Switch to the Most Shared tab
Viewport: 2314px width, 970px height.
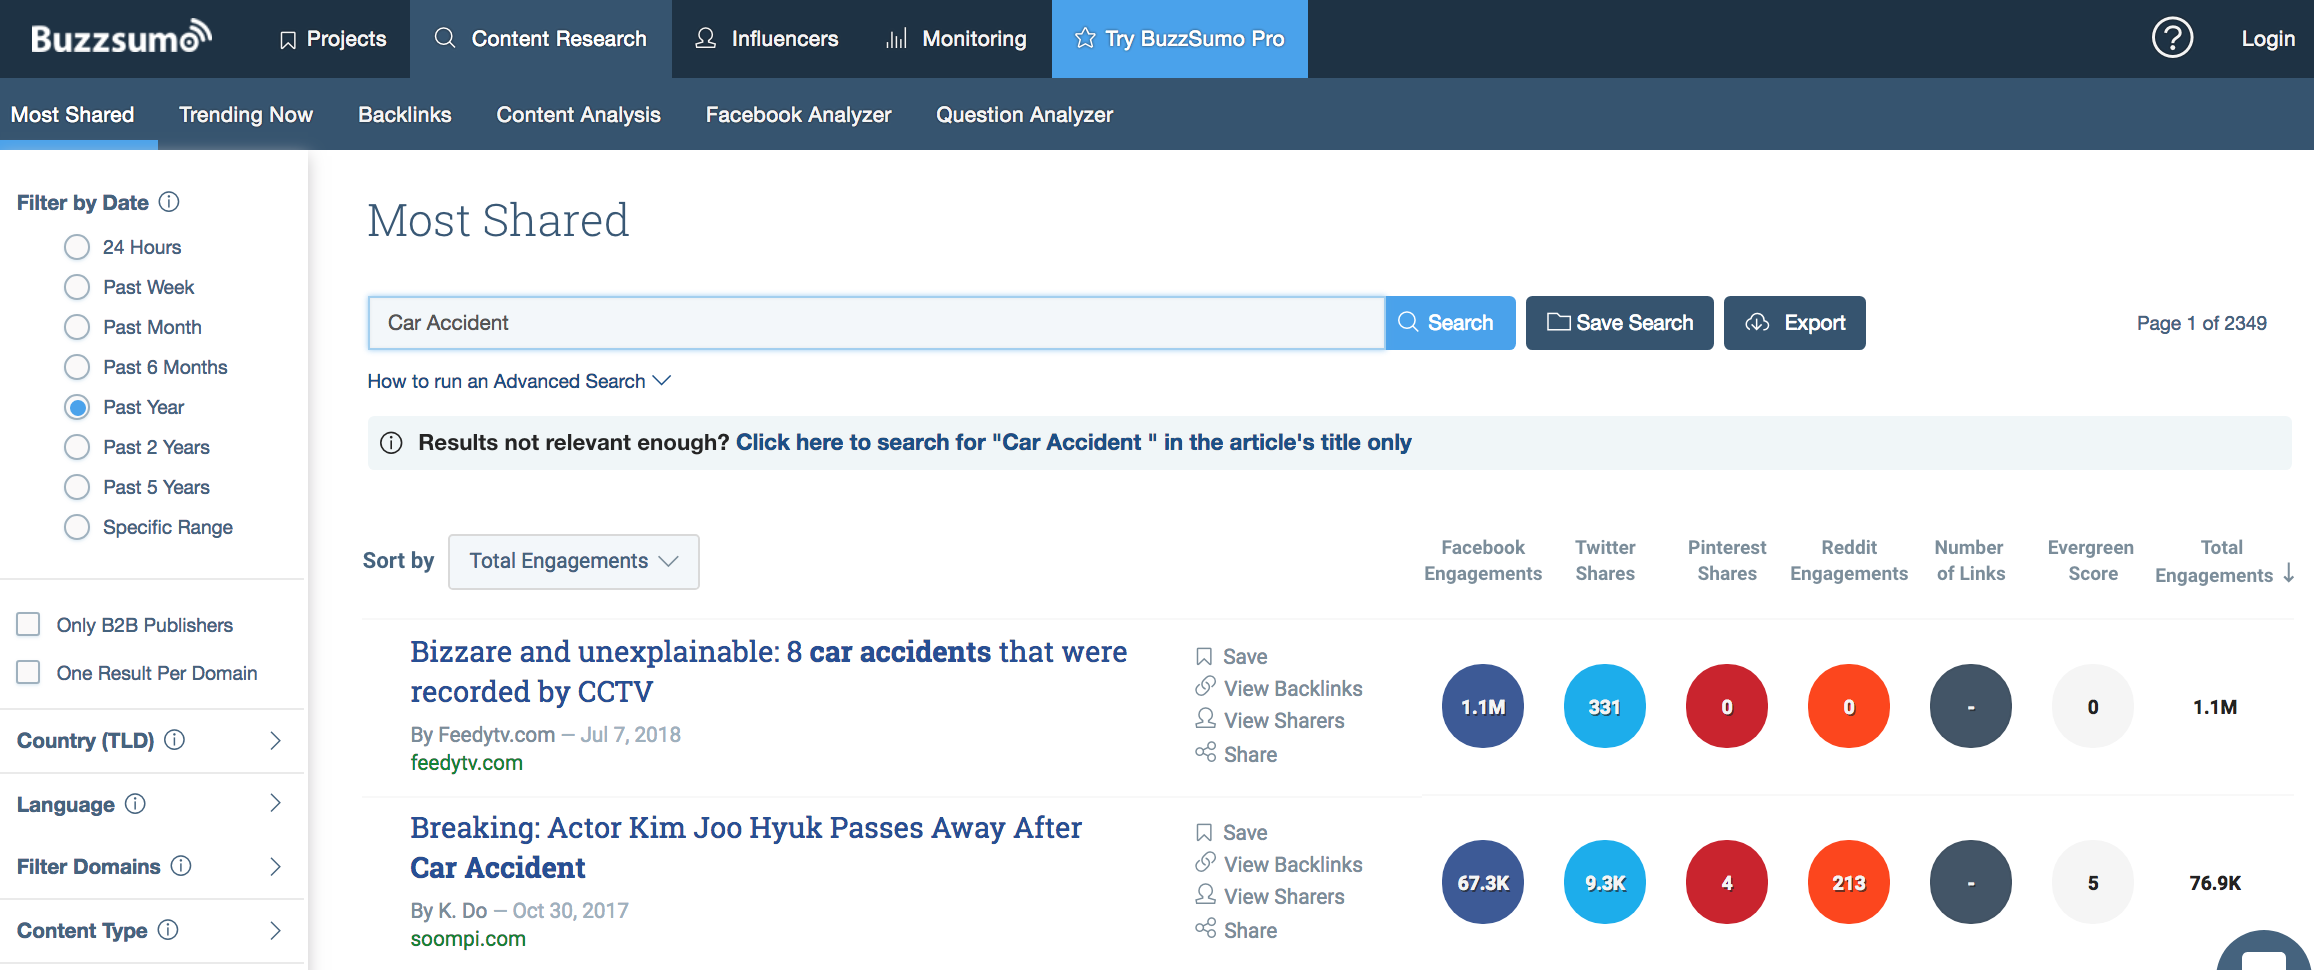click(73, 115)
